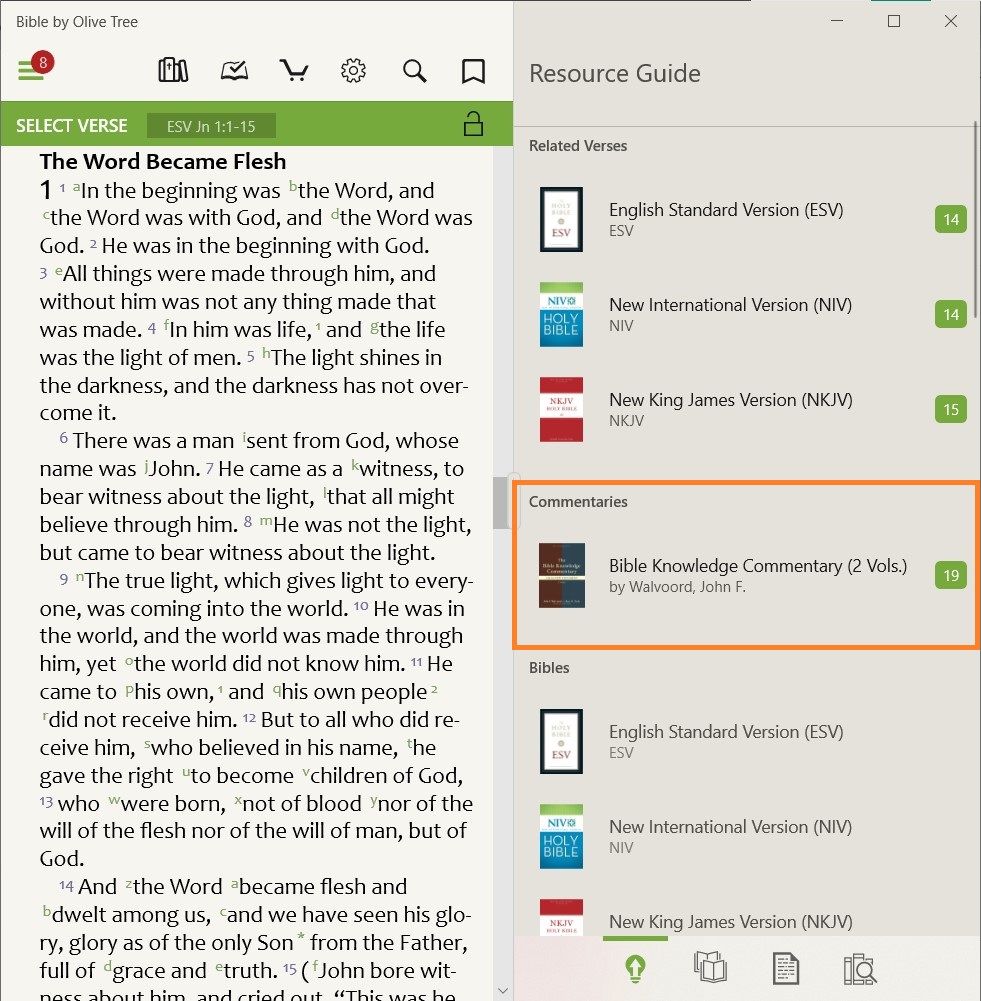
Task: Click cross-reference 'z' before 'the Word' in verse 14
Action: [129, 883]
